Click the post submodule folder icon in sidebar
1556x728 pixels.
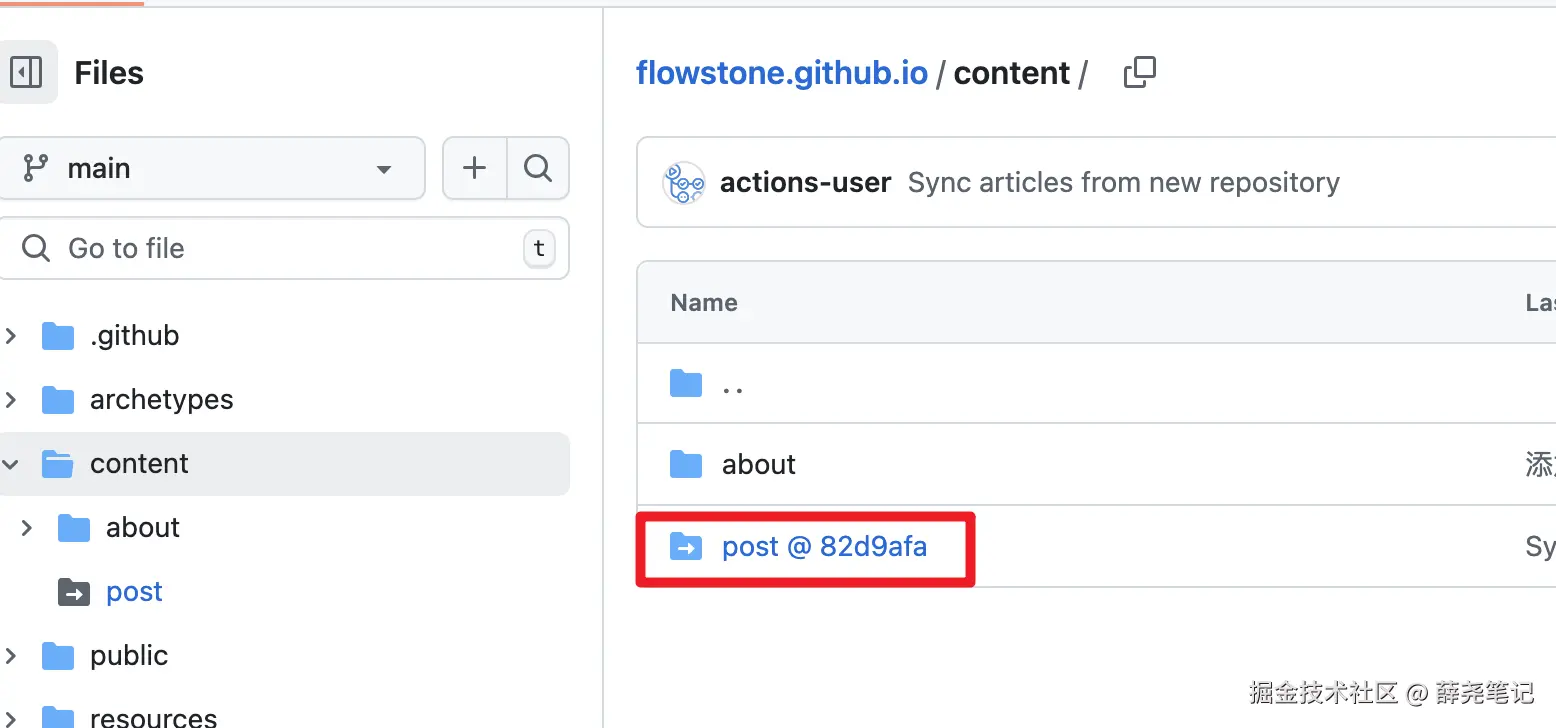click(74, 592)
